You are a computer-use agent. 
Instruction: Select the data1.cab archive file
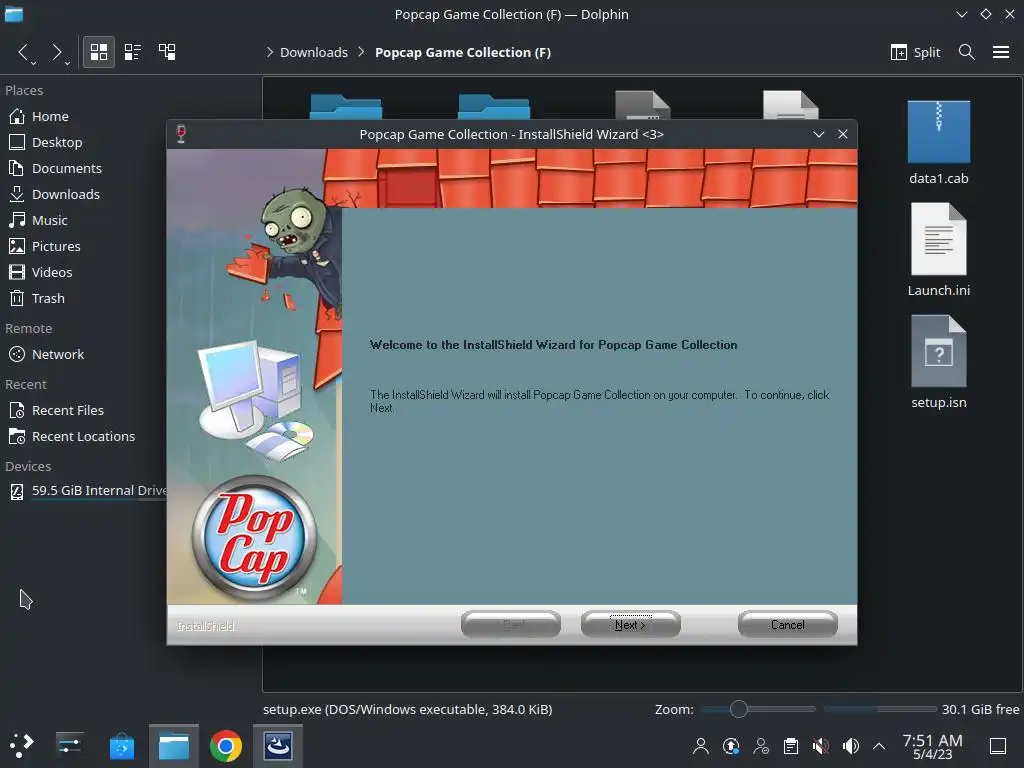(x=938, y=142)
